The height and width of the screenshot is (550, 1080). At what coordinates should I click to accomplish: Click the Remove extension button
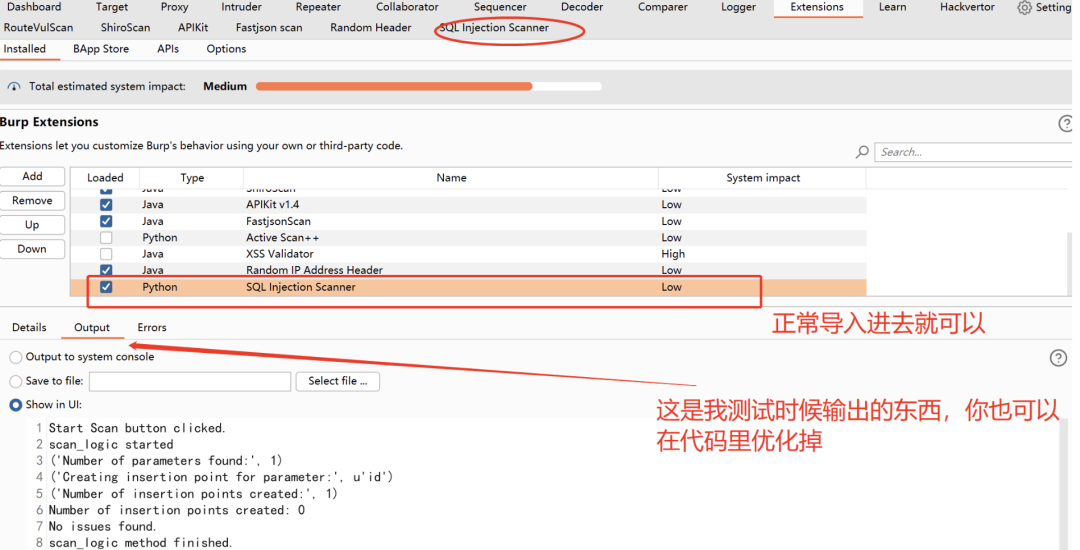(x=32, y=200)
